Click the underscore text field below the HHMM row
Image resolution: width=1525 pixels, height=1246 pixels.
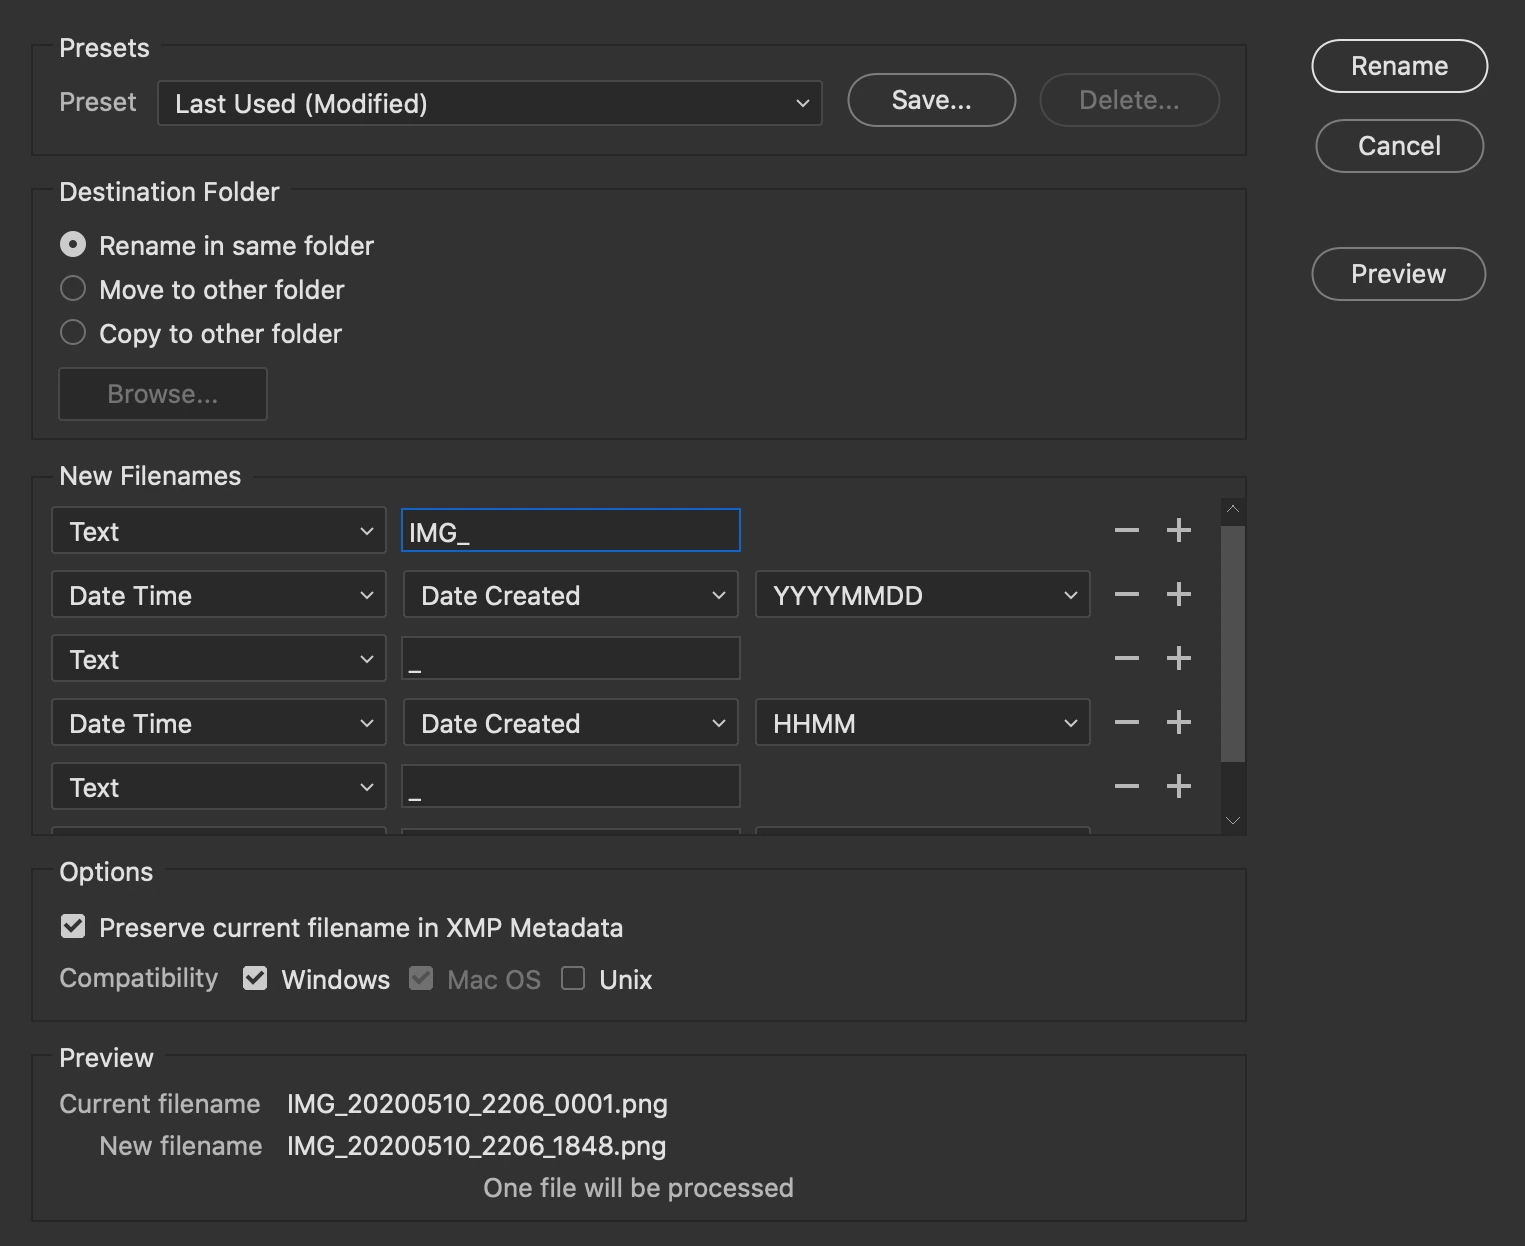[x=571, y=786]
